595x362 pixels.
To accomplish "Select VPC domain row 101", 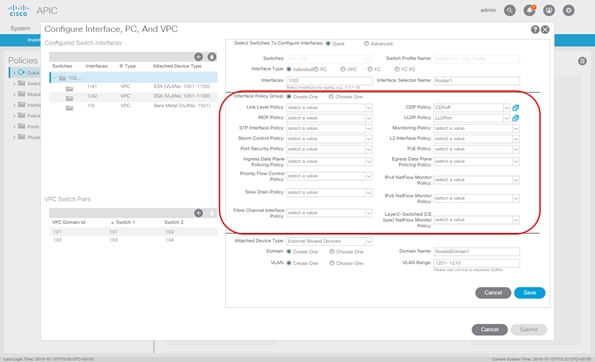I will coord(133,231).
